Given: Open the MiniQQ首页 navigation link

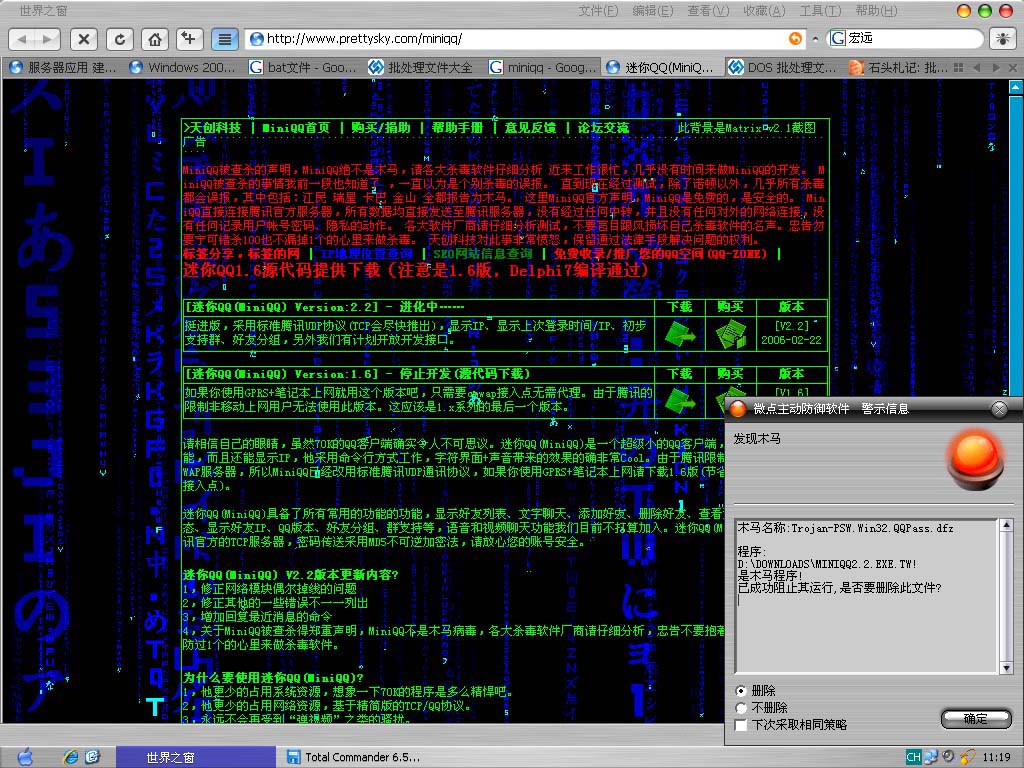Looking at the screenshot, I should [296, 128].
